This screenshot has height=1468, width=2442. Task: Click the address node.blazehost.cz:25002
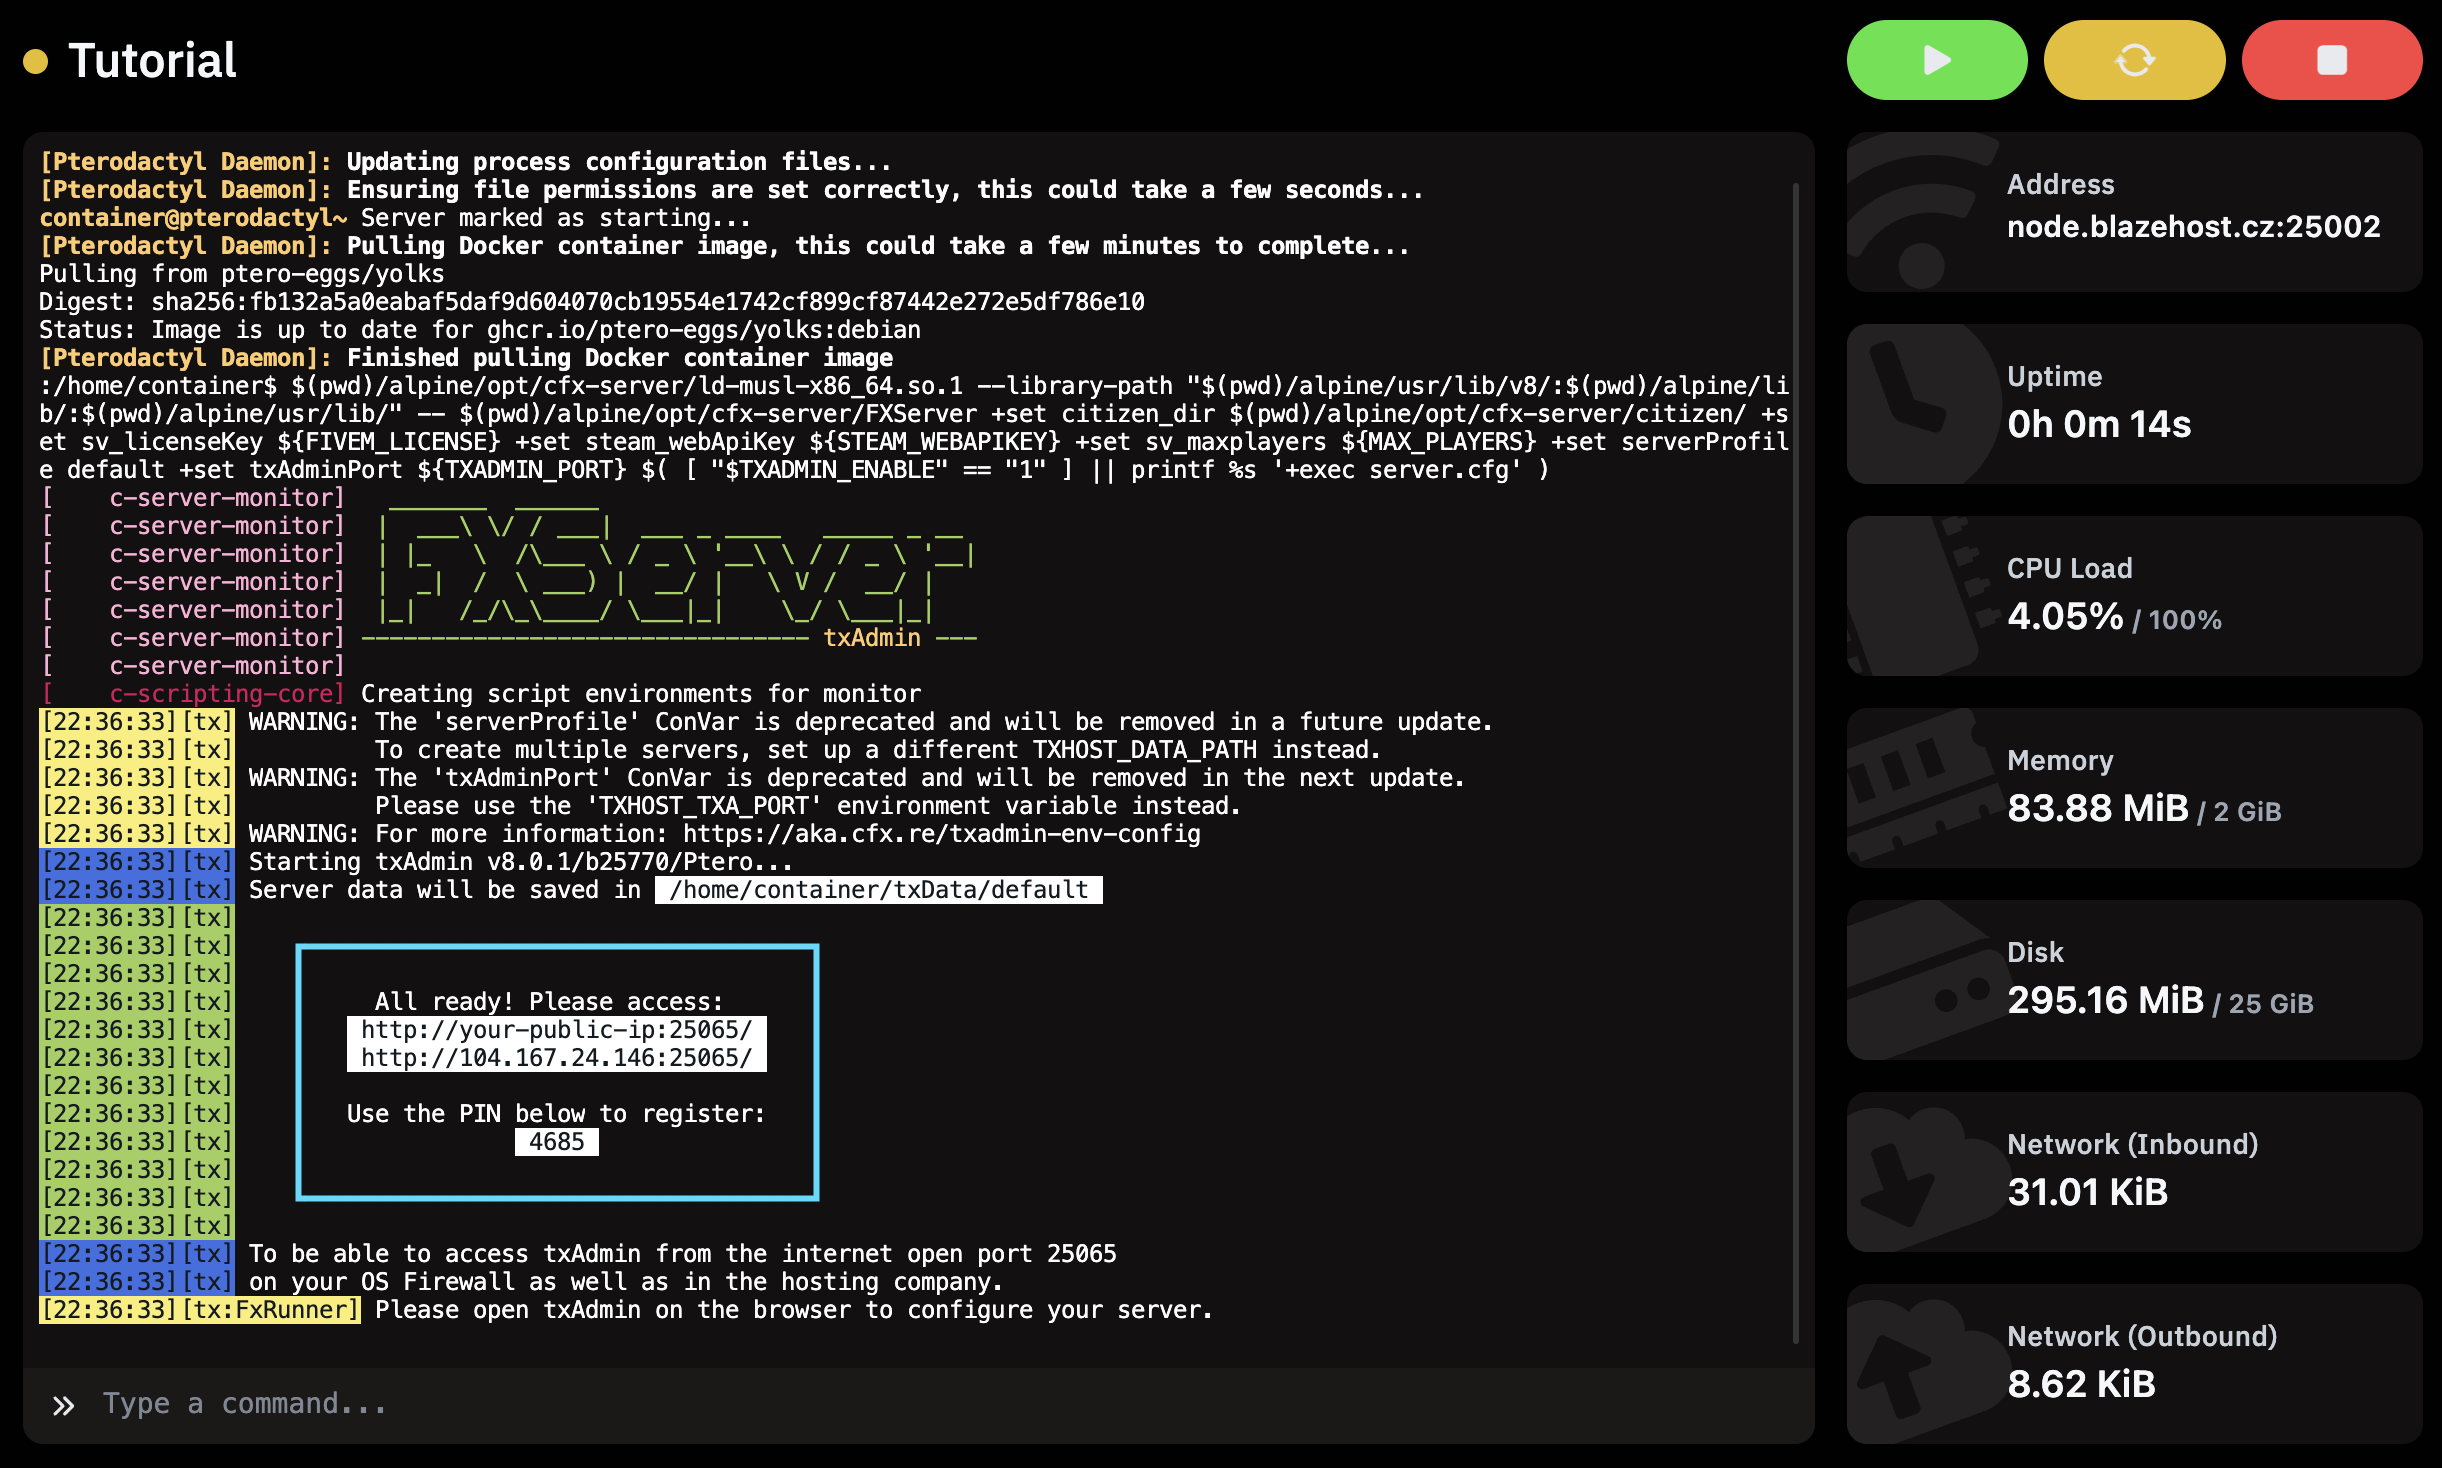(2193, 226)
